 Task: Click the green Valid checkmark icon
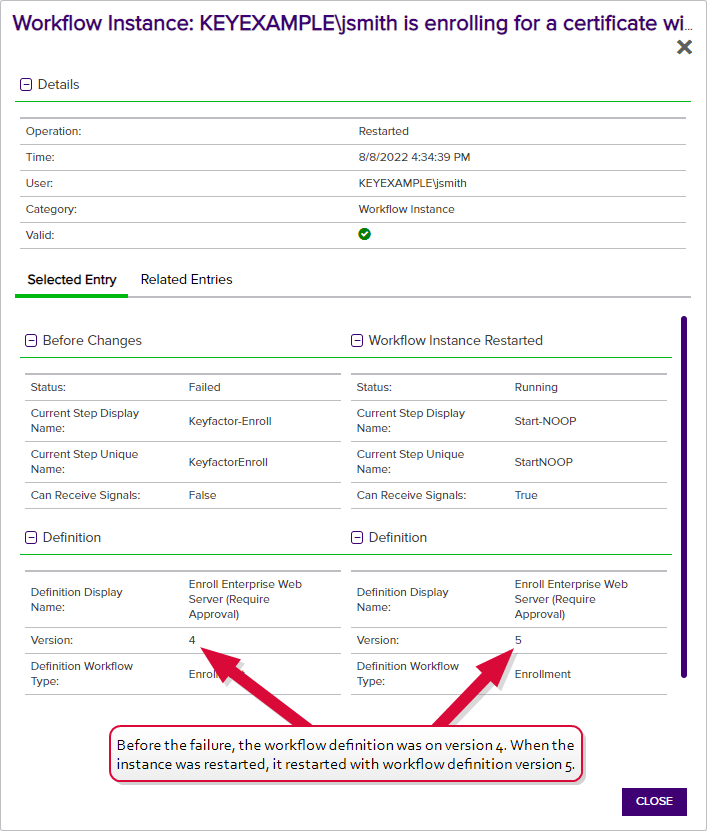pyautogui.click(x=365, y=234)
